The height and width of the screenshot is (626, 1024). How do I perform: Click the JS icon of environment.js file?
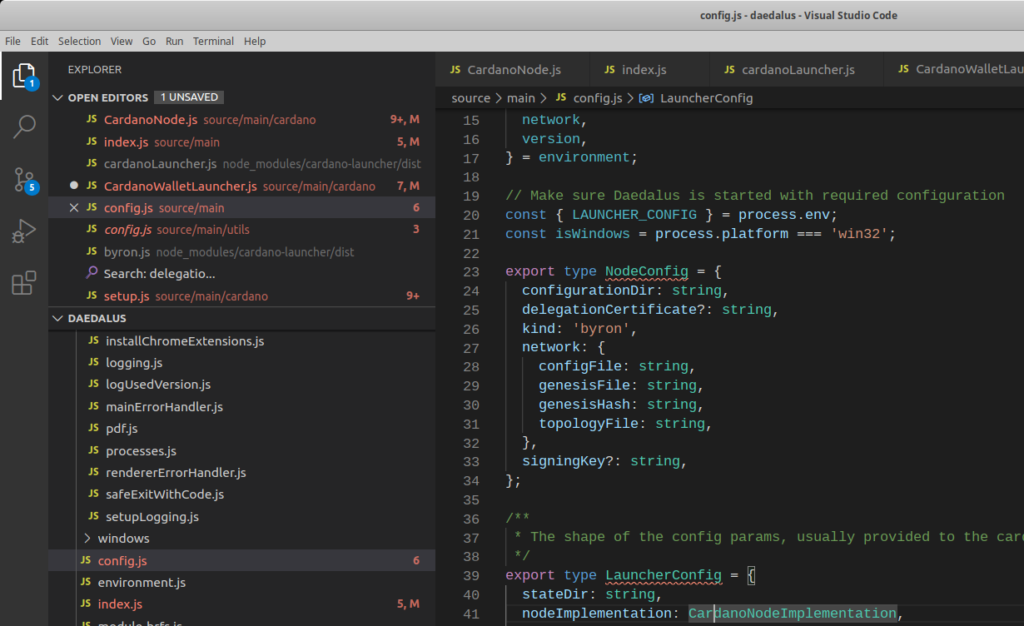[x=86, y=582]
